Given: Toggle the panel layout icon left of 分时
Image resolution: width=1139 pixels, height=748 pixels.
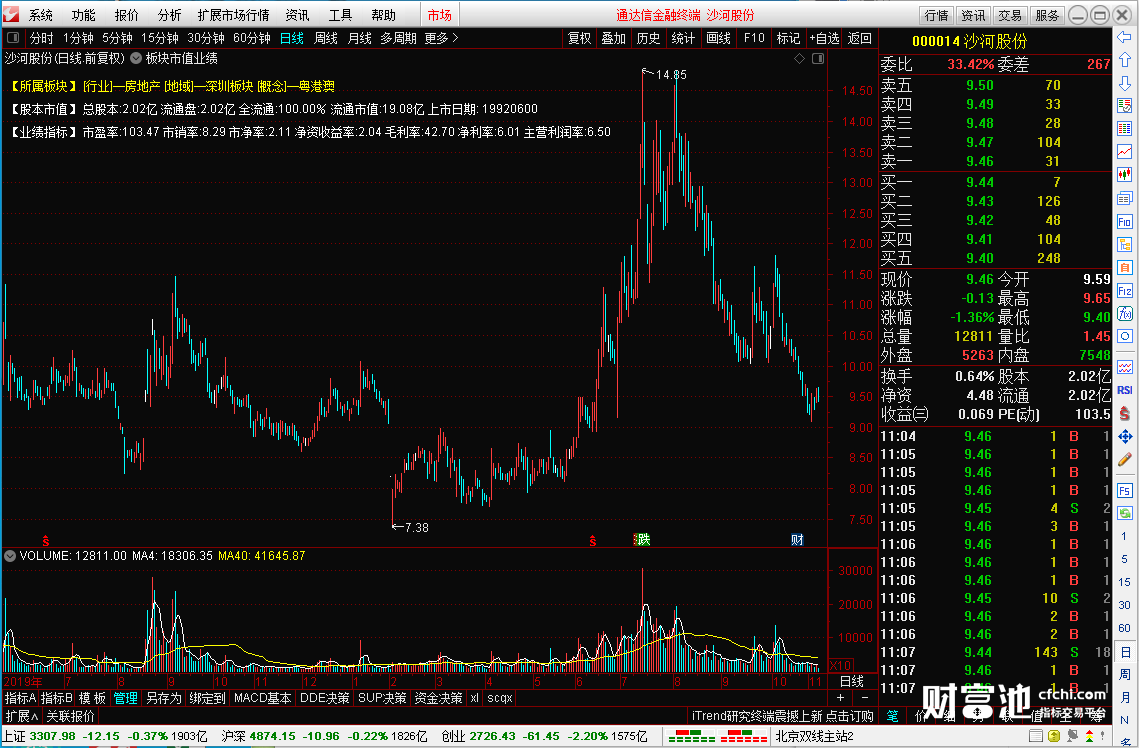Looking at the screenshot, I should pos(13,38).
